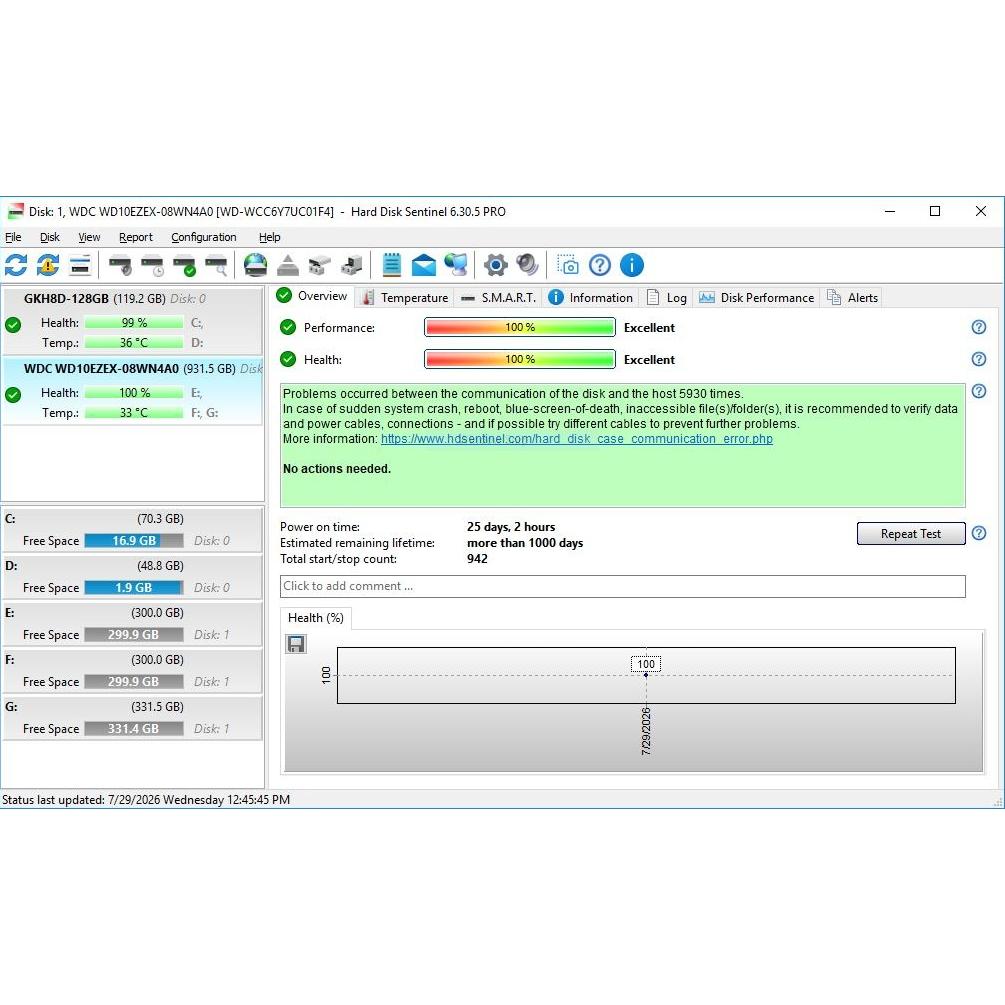Click the comment input field

click(622, 586)
